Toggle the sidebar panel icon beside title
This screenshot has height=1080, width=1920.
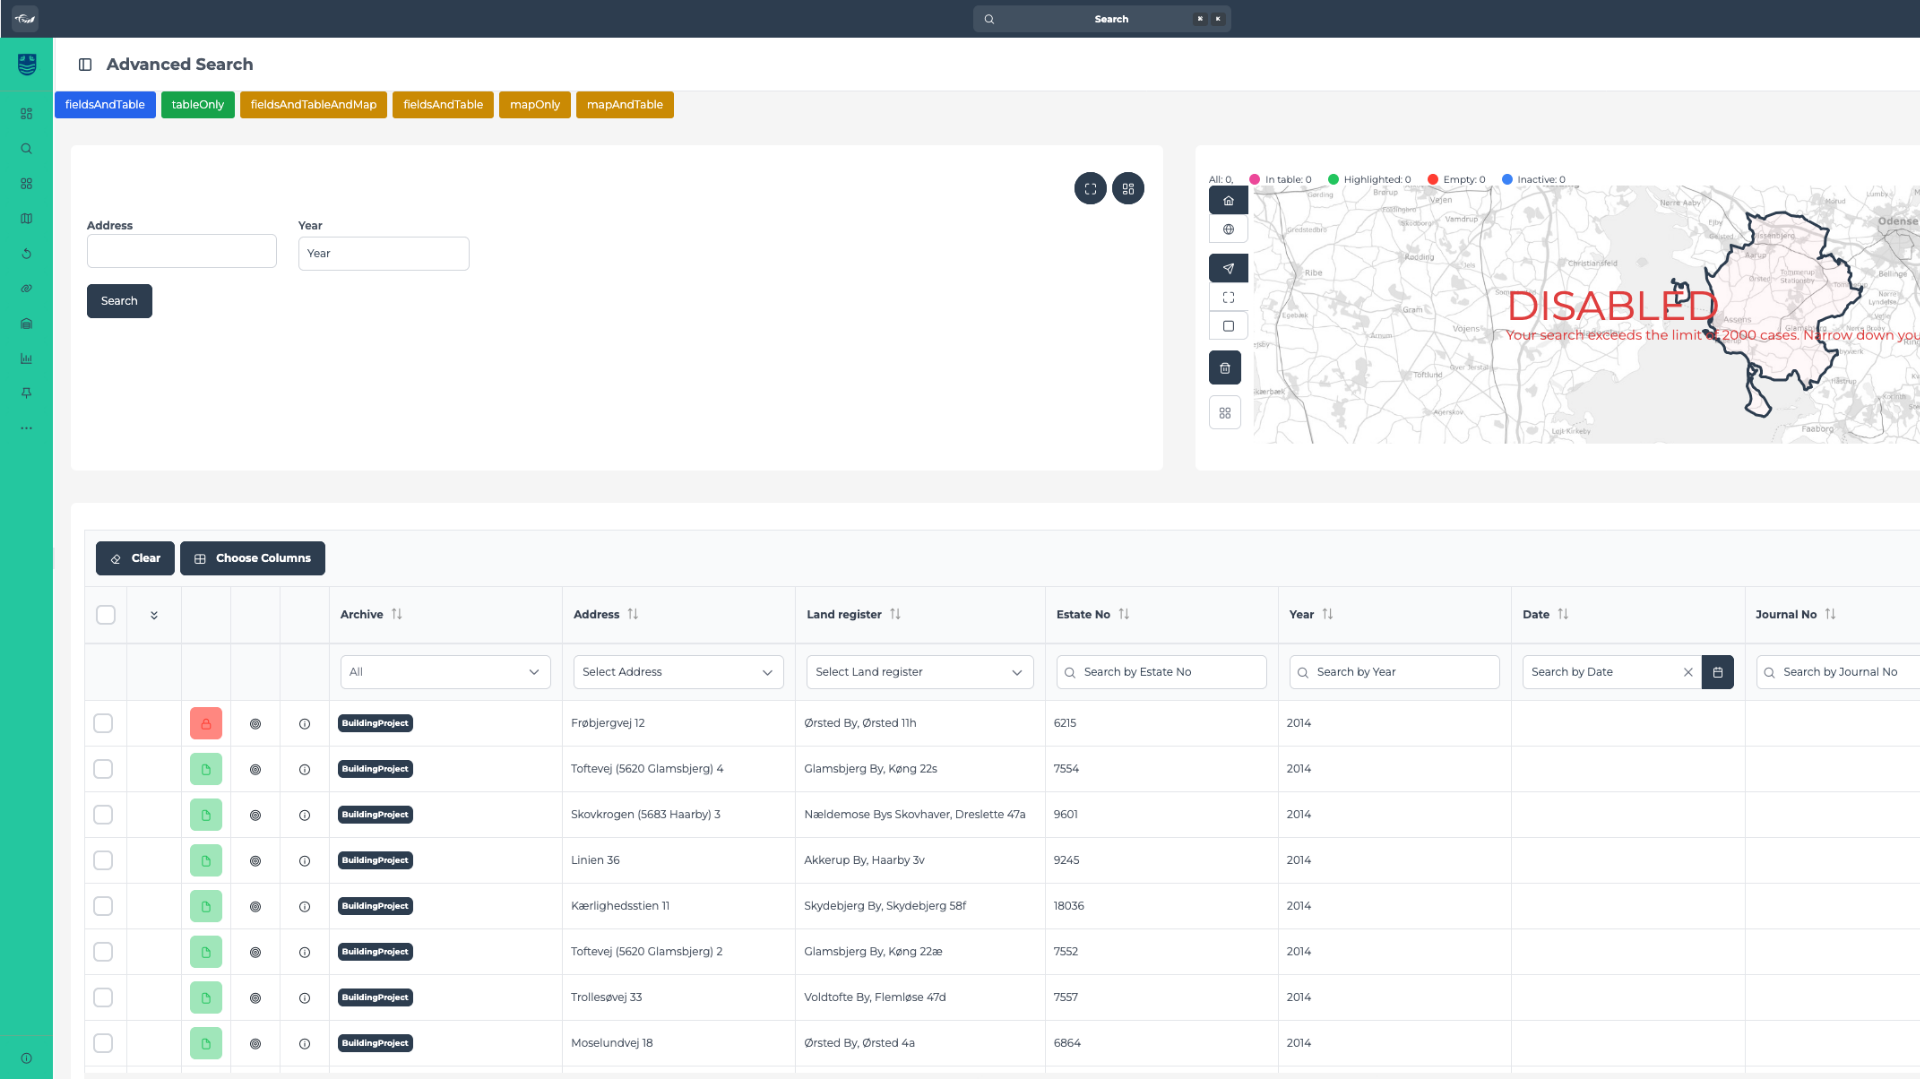[x=85, y=65]
